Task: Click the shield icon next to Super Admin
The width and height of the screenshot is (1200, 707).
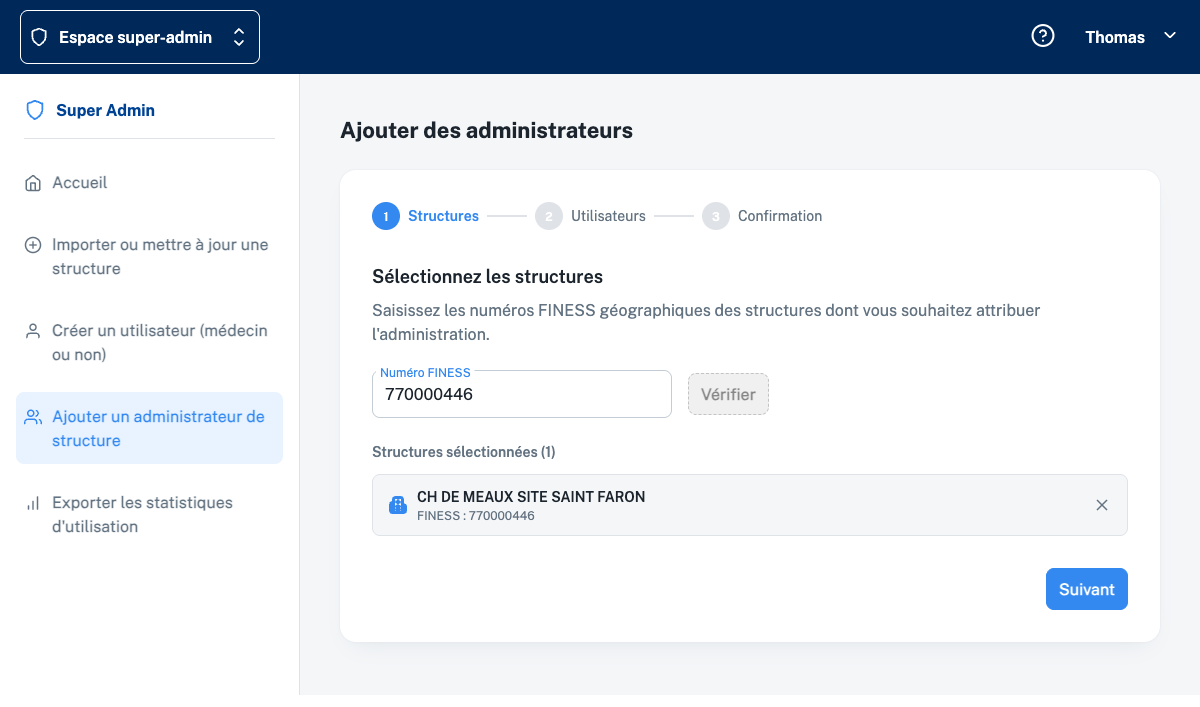Action: 35,109
